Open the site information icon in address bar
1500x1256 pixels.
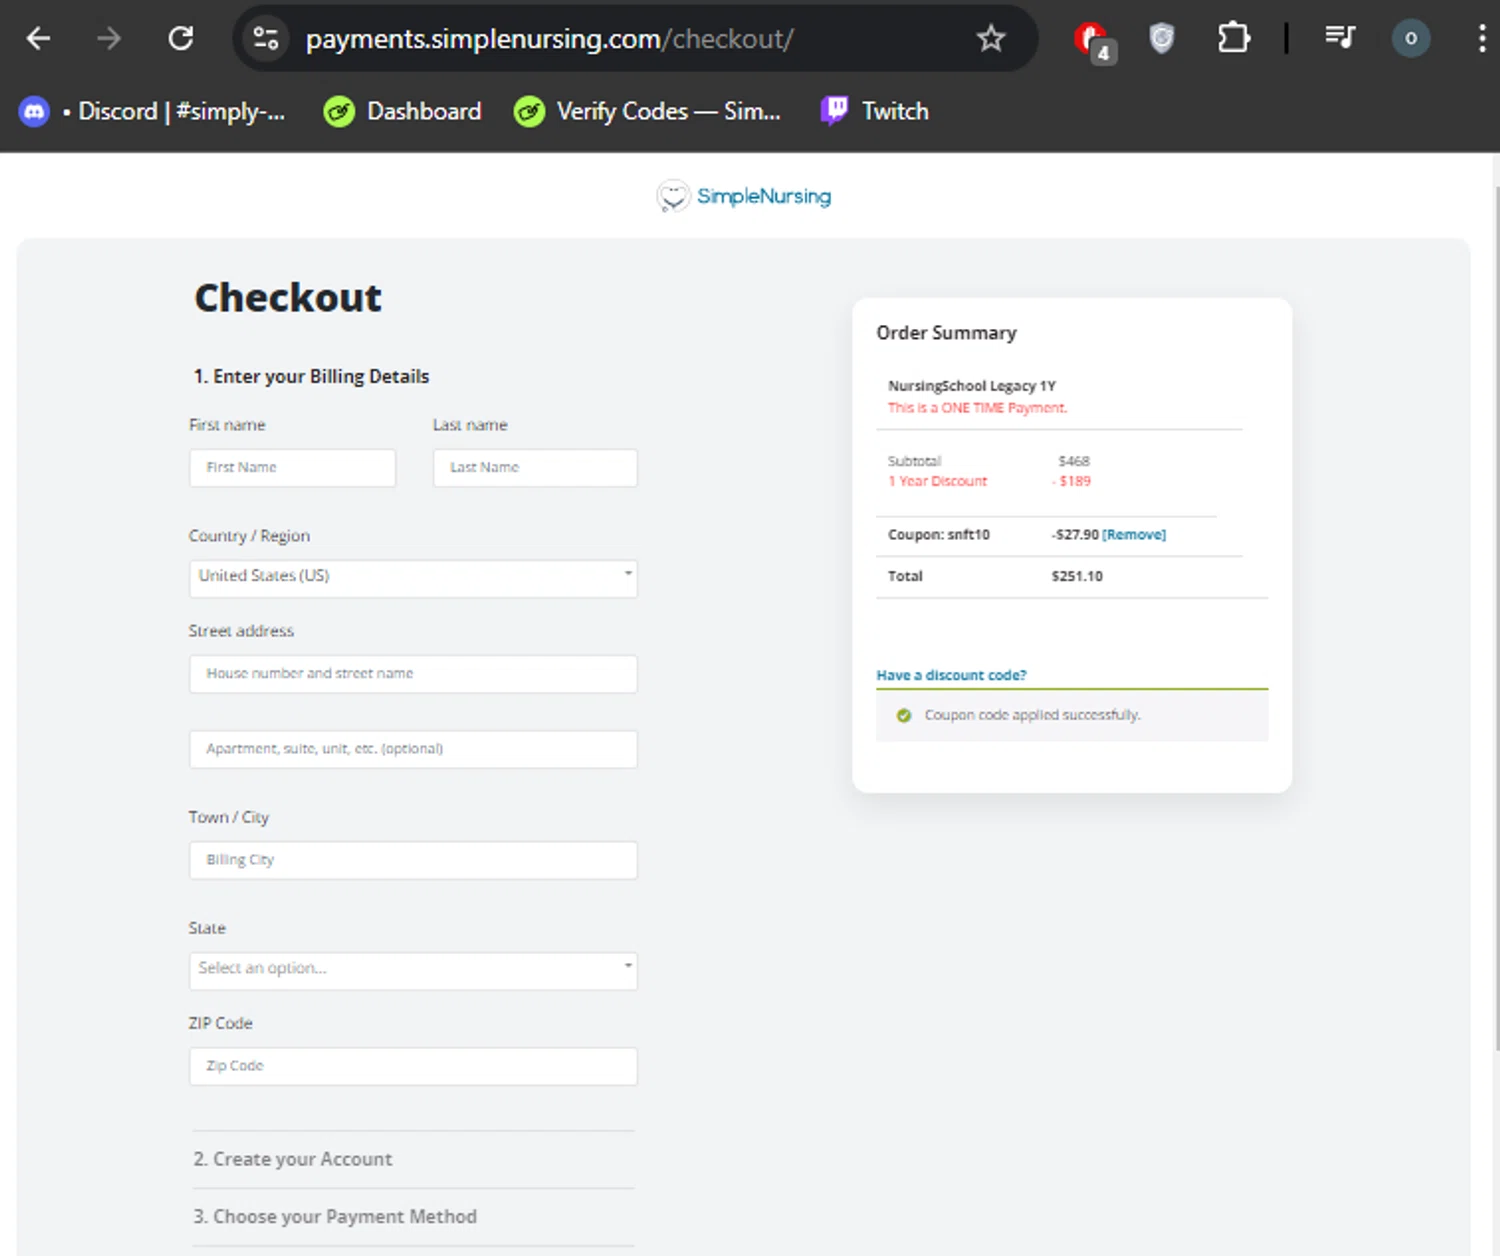[266, 39]
